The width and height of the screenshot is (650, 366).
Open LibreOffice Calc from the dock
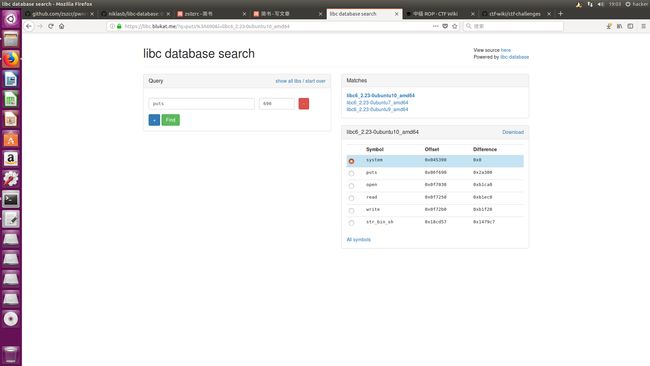pyautogui.click(x=11, y=99)
